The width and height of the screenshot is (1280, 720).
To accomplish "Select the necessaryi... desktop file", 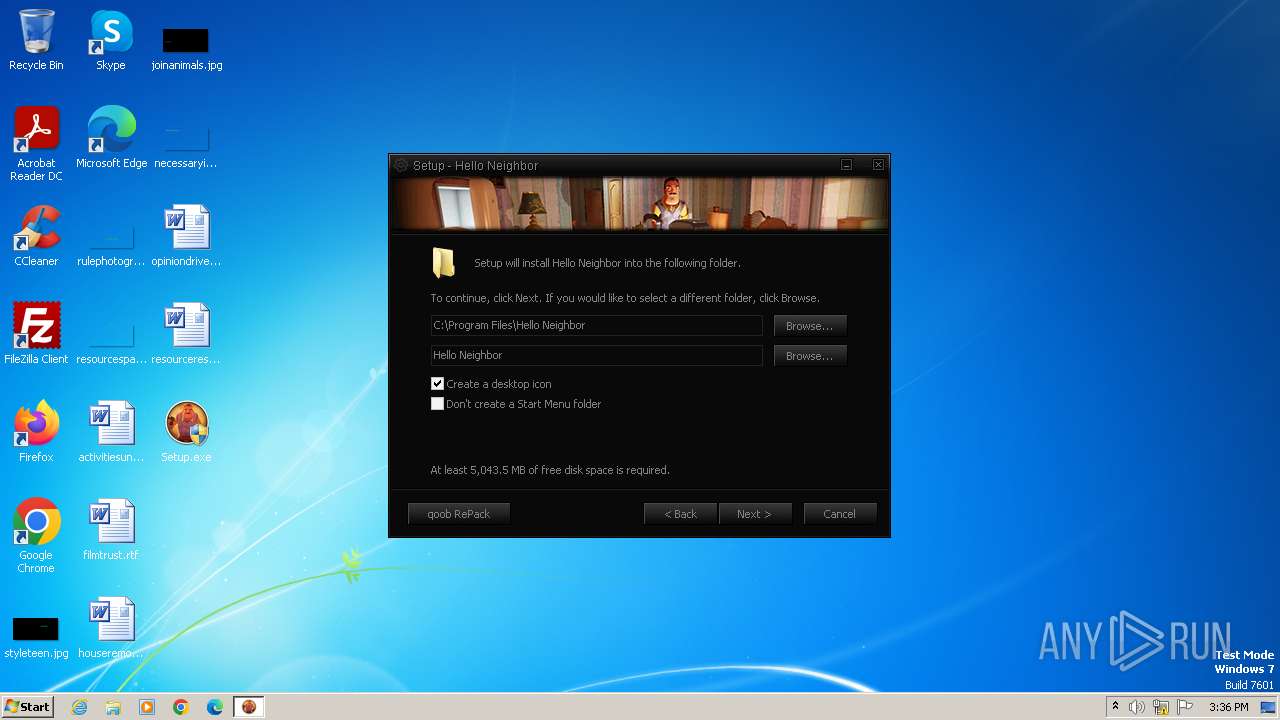I will [x=186, y=145].
